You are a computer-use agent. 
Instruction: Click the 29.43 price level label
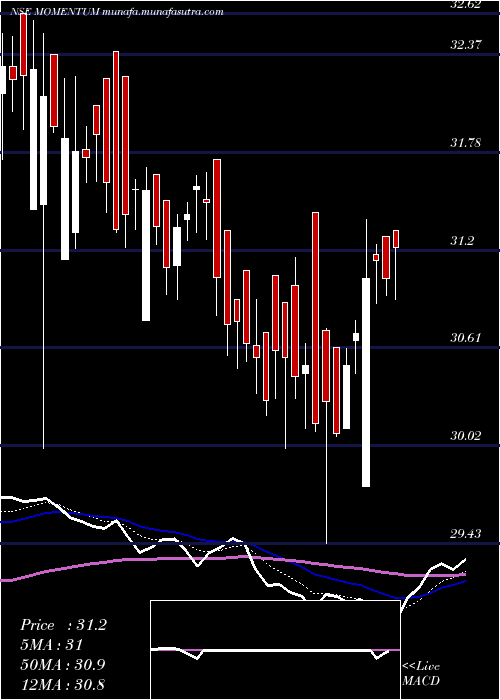466,533
